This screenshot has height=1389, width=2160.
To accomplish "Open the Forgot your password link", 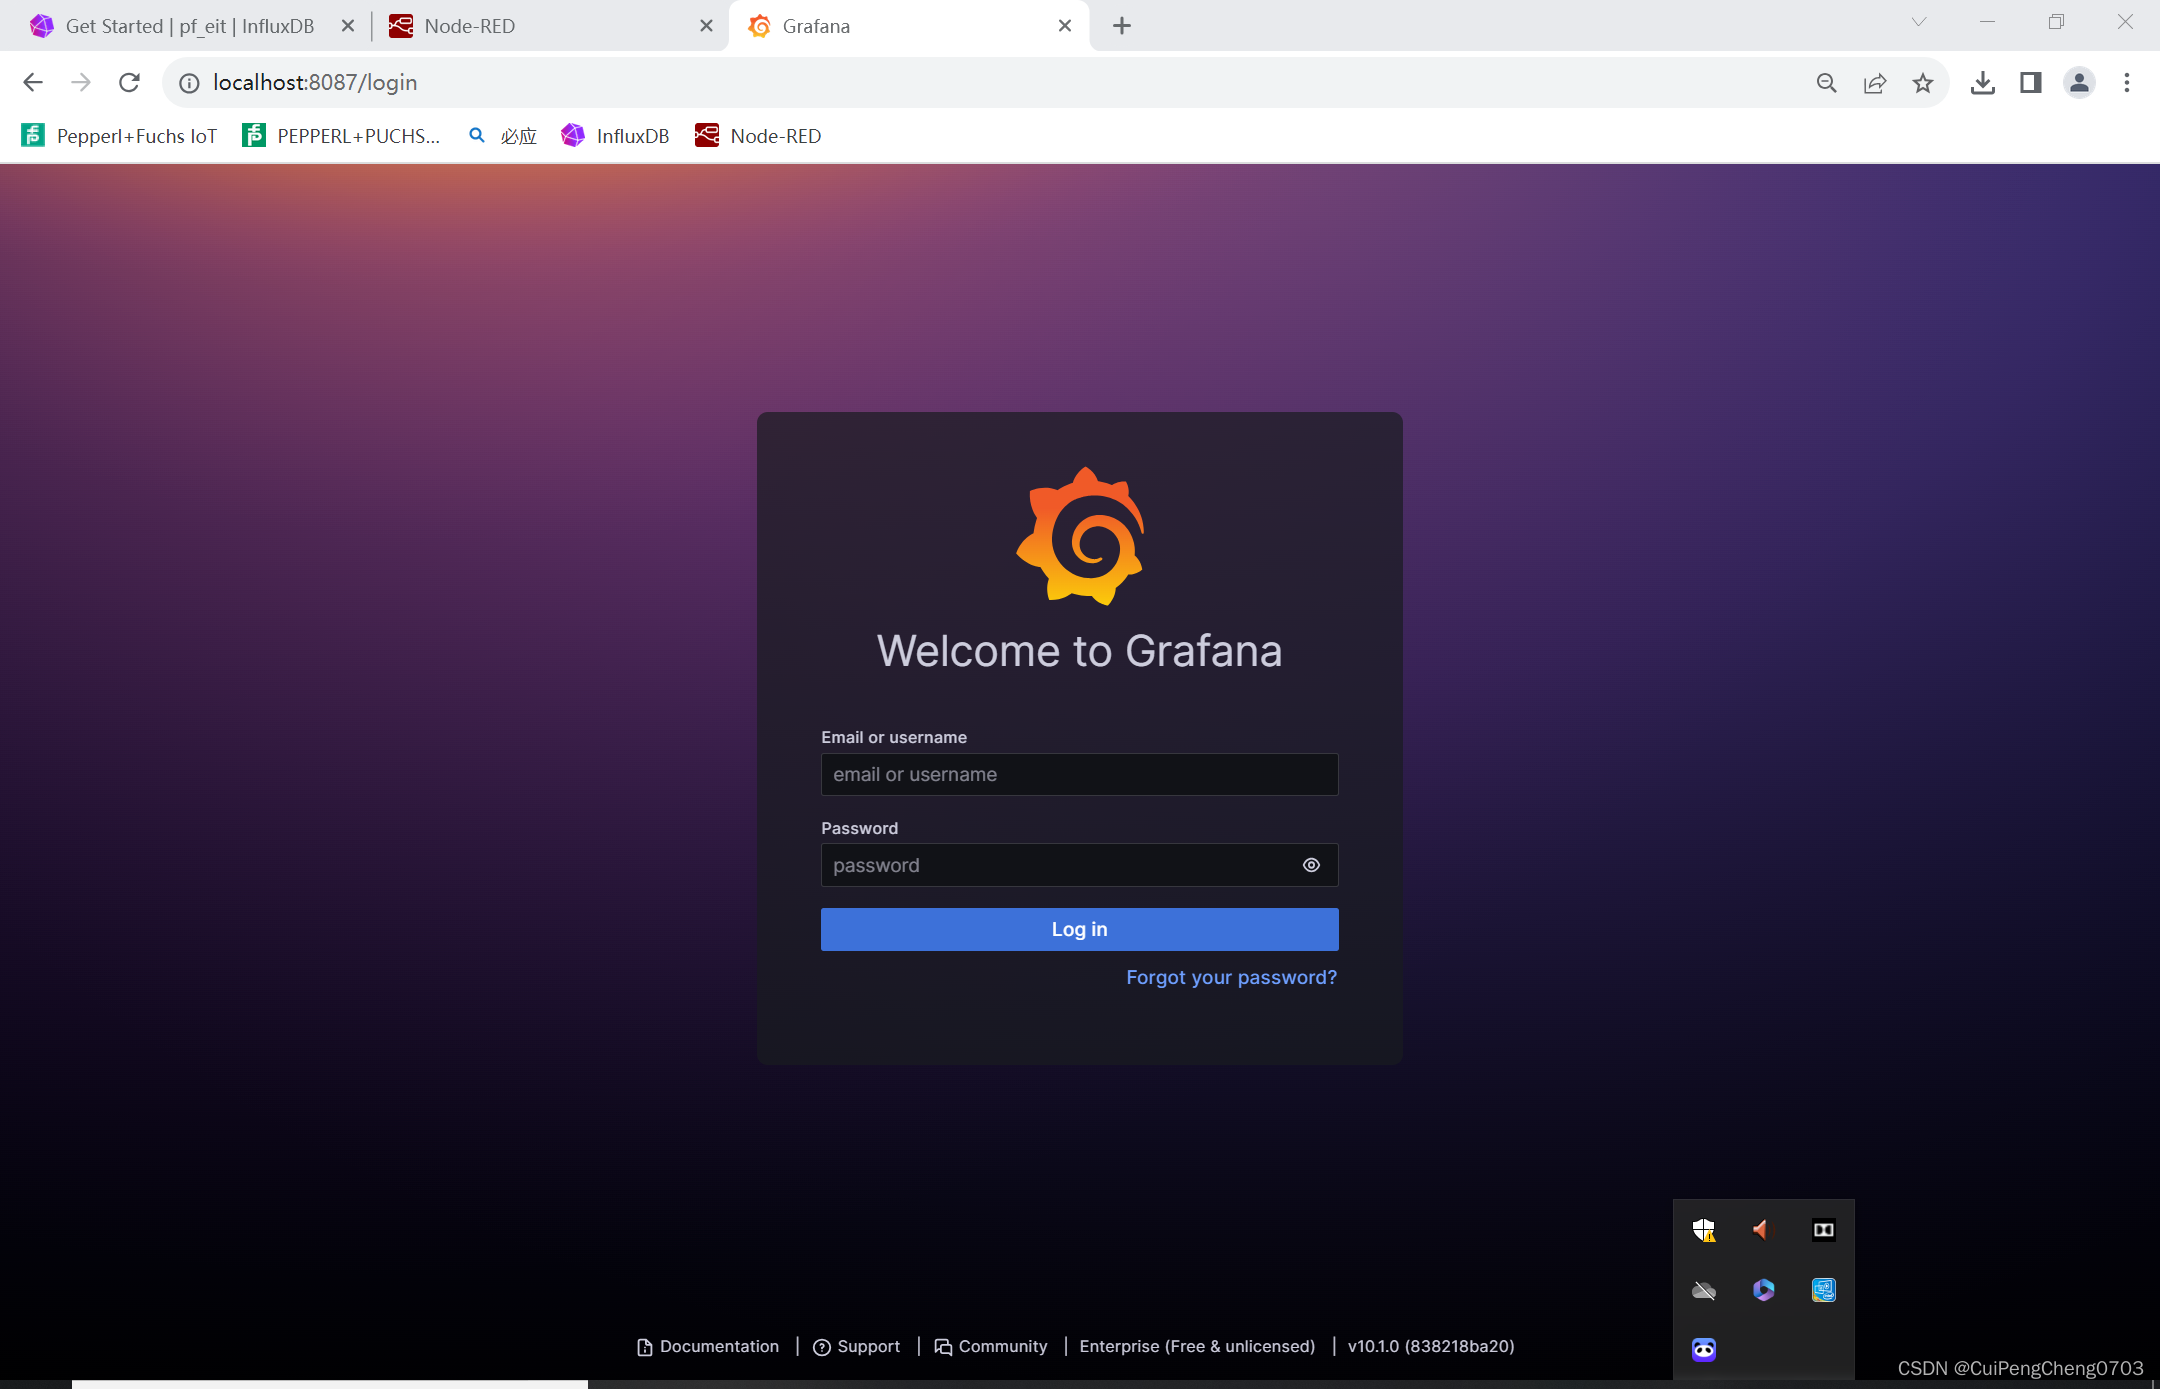I will [1231, 977].
